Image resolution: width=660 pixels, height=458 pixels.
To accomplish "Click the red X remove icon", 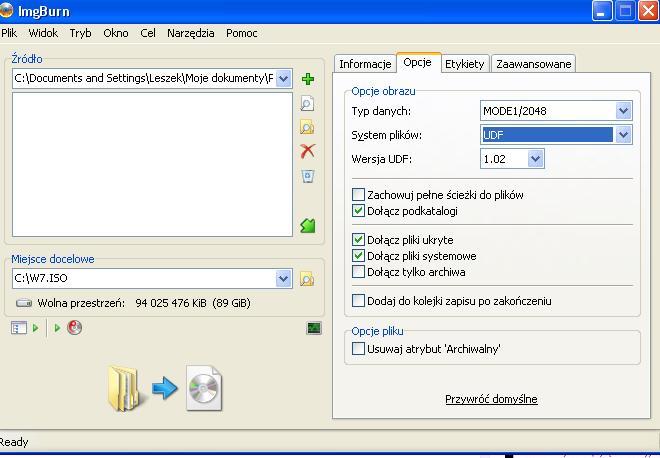I will (x=307, y=151).
